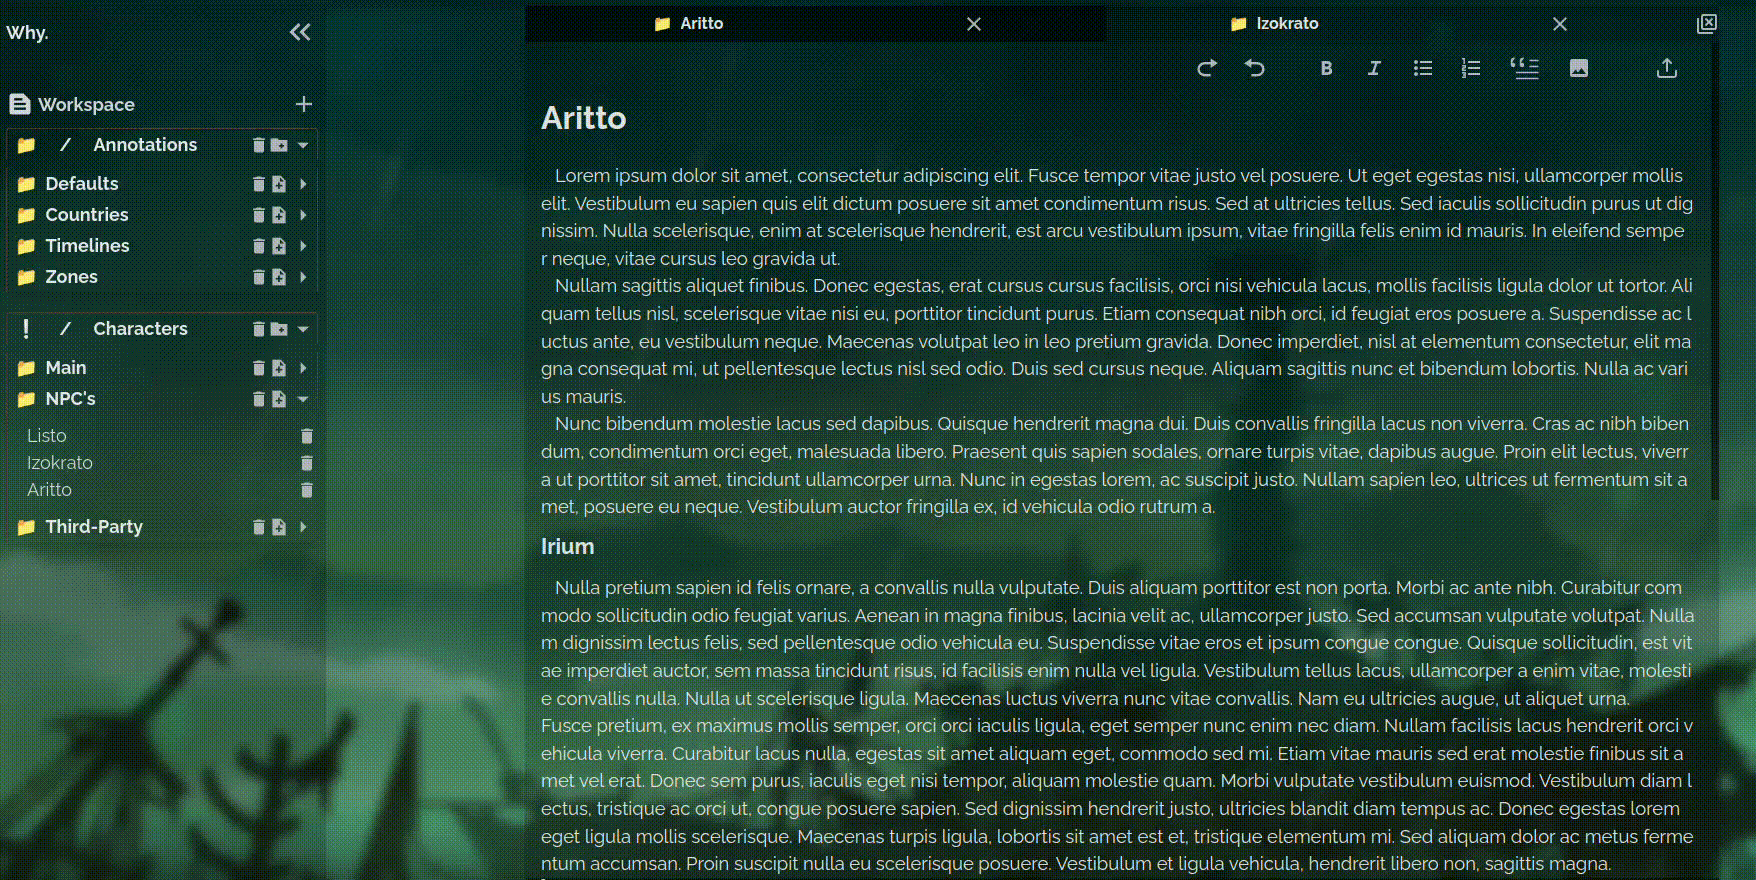Add a new document to NPC's
This screenshot has height=880, width=1756.
tap(279, 399)
